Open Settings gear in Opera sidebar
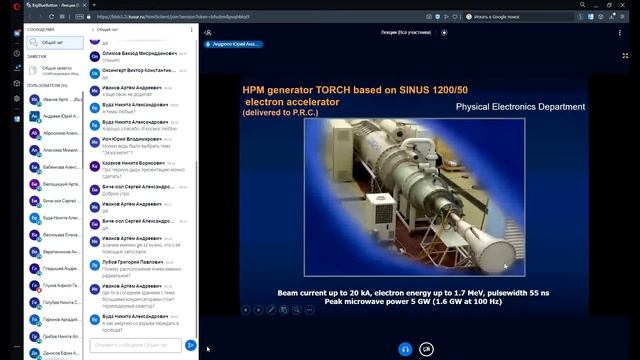640x360 pixels. click(17, 98)
